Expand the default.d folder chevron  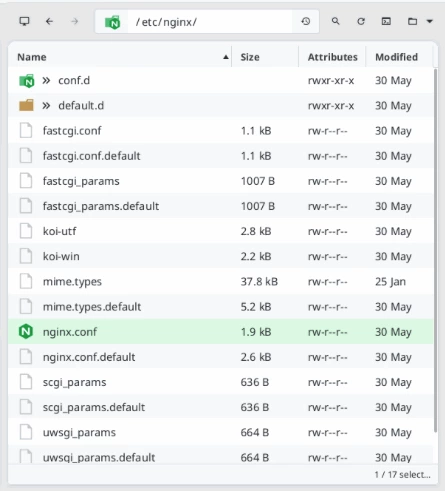click(46, 106)
